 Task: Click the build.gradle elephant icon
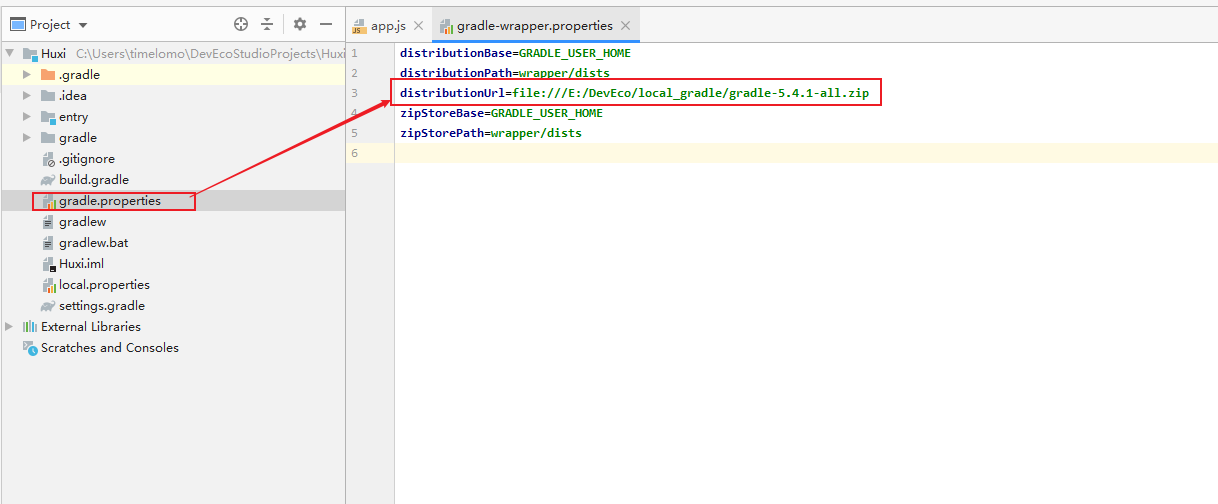tap(48, 179)
